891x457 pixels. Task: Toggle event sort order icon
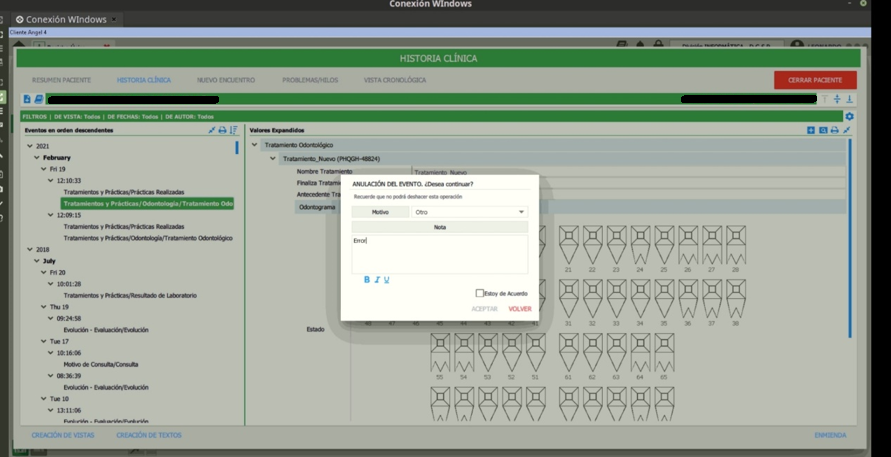coord(233,130)
